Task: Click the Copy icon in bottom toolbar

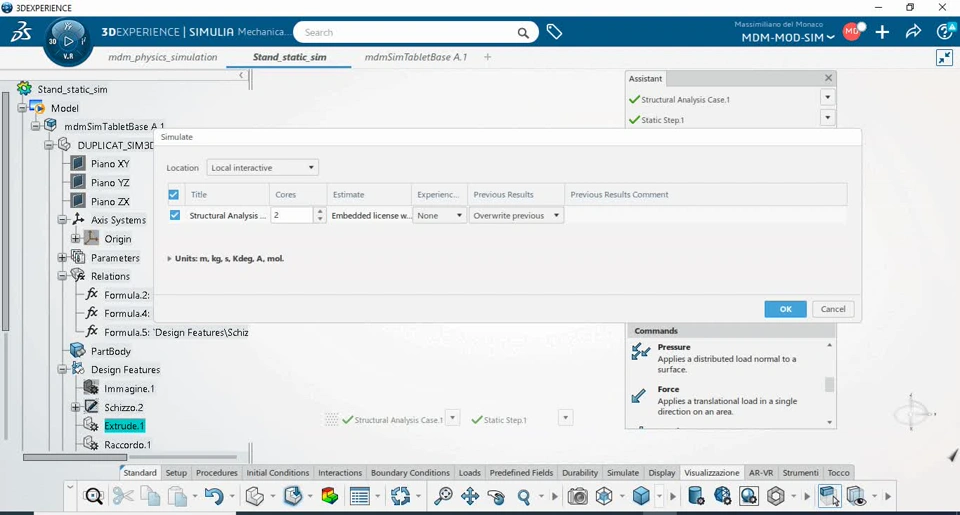Action: pos(151,495)
